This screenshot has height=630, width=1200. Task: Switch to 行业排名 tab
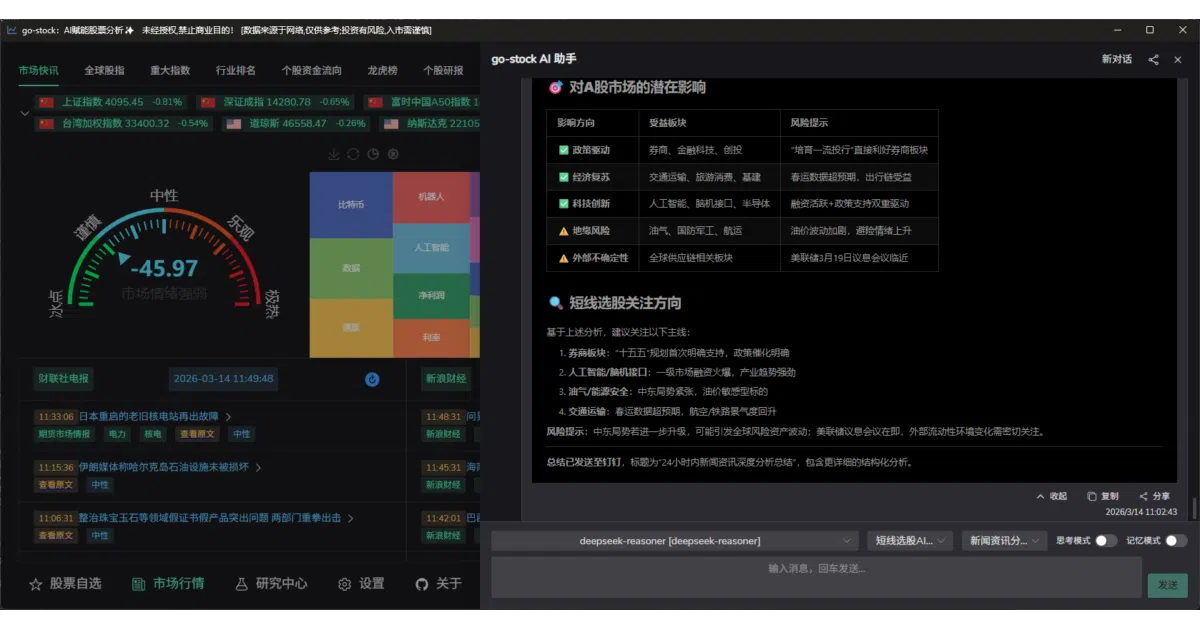[236, 71]
